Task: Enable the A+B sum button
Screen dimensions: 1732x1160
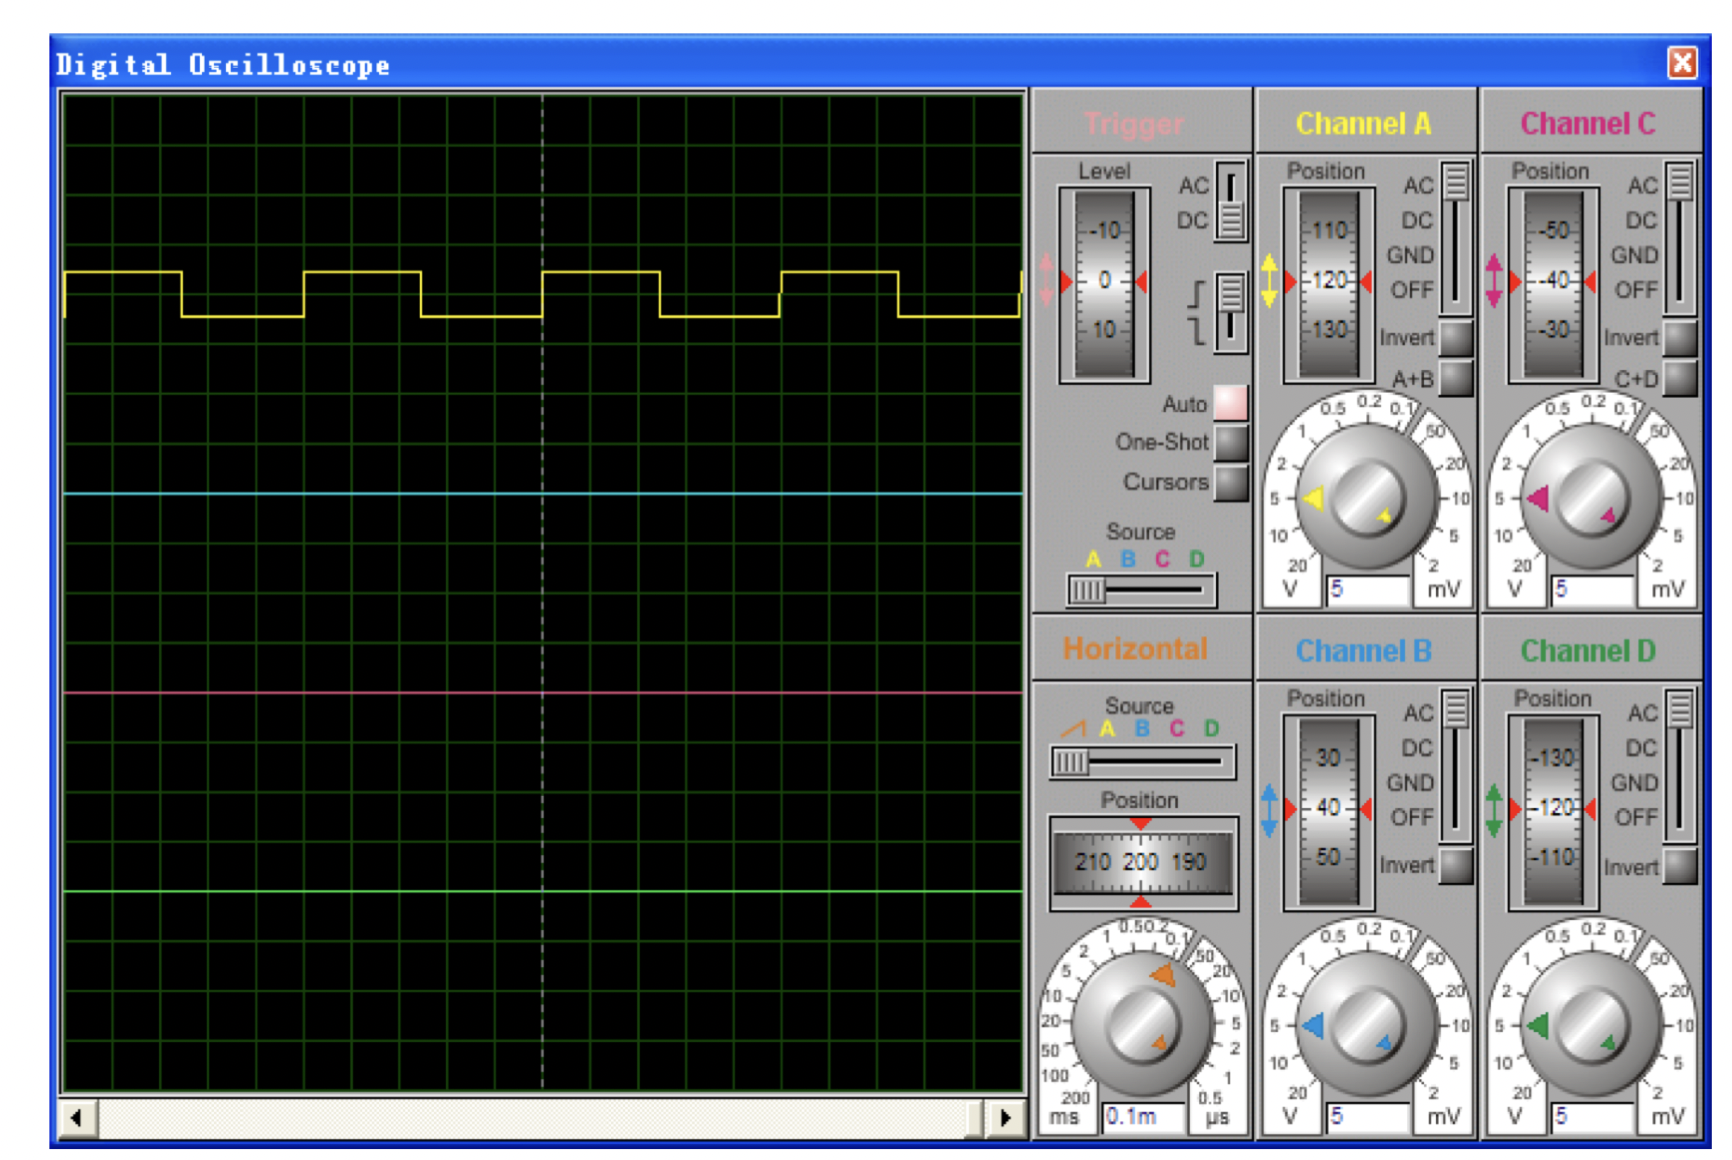Action: coord(1456,378)
